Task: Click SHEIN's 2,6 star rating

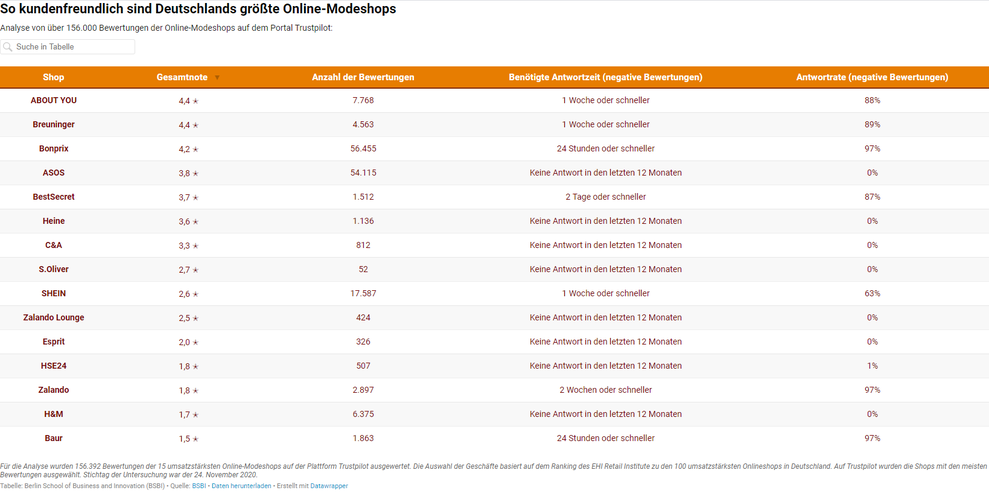Action: tap(189, 294)
